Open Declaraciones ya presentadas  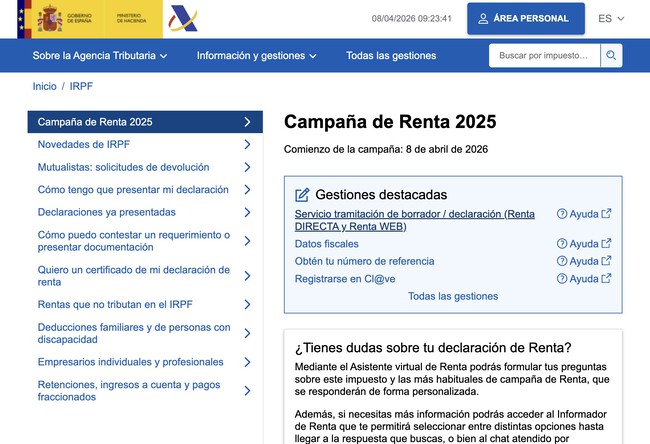pyautogui.click(x=145, y=212)
